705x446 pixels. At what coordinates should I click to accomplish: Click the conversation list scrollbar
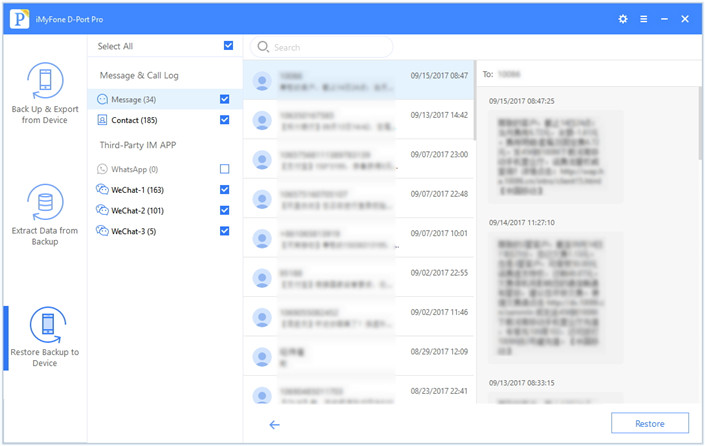click(474, 100)
